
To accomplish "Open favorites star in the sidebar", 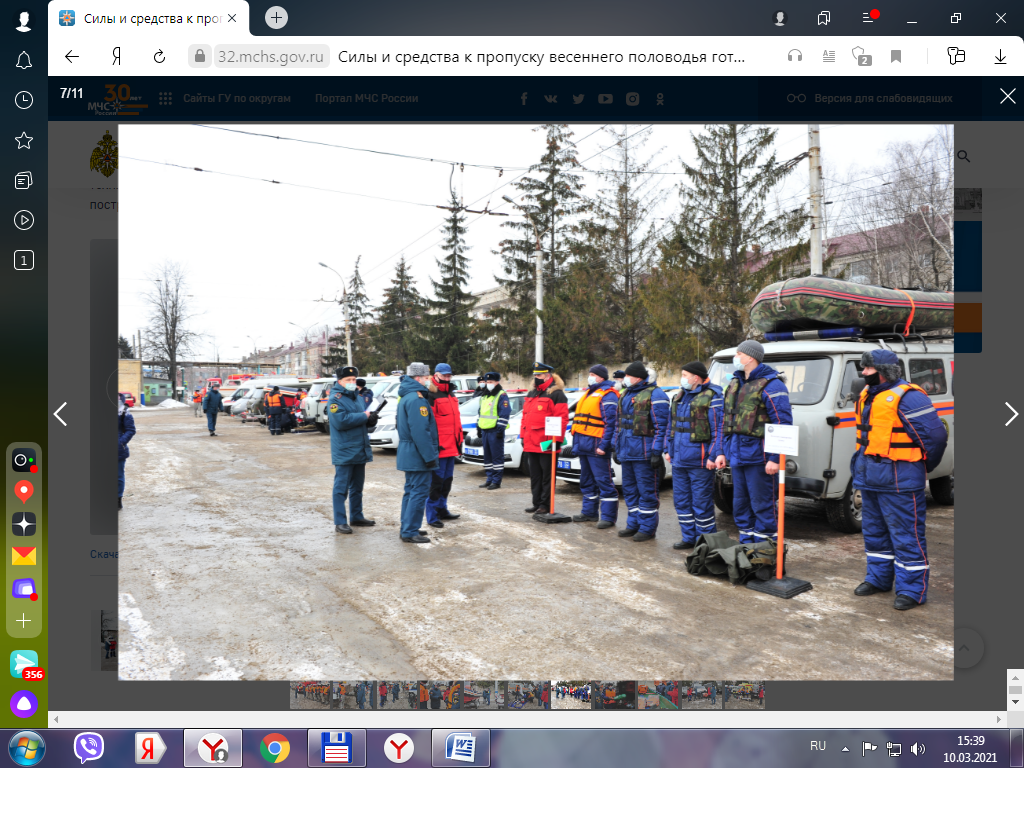I will (24, 140).
